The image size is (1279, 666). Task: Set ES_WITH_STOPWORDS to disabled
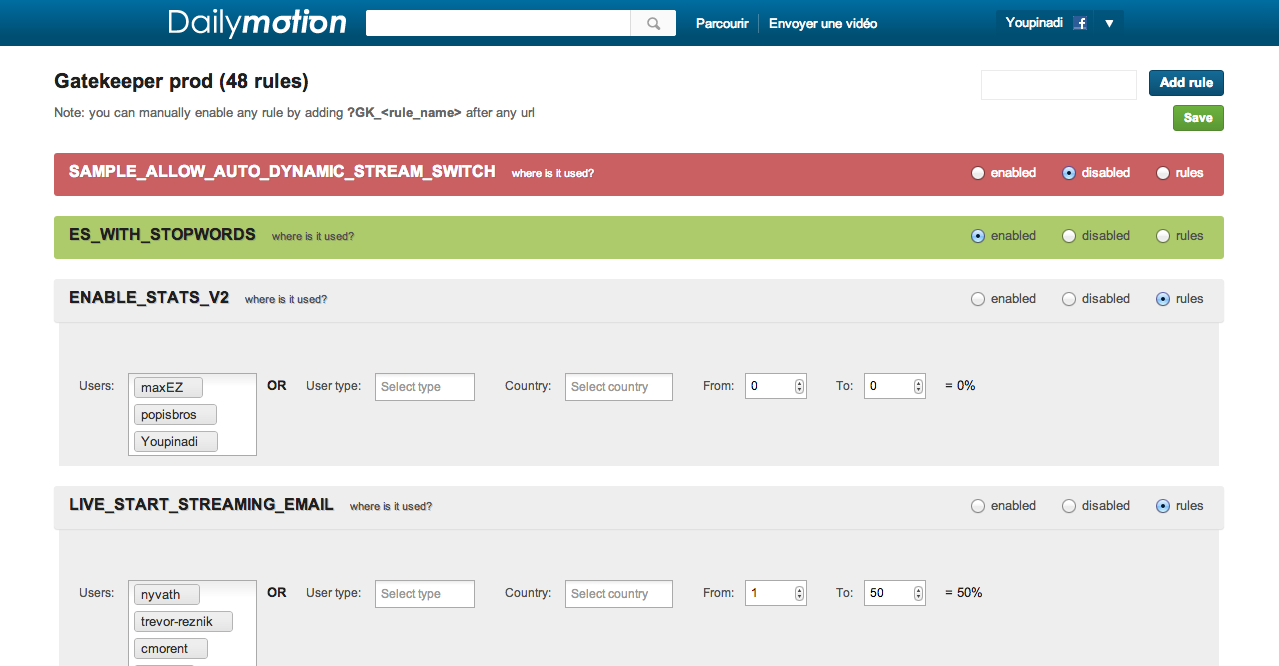click(x=1069, y=236)
